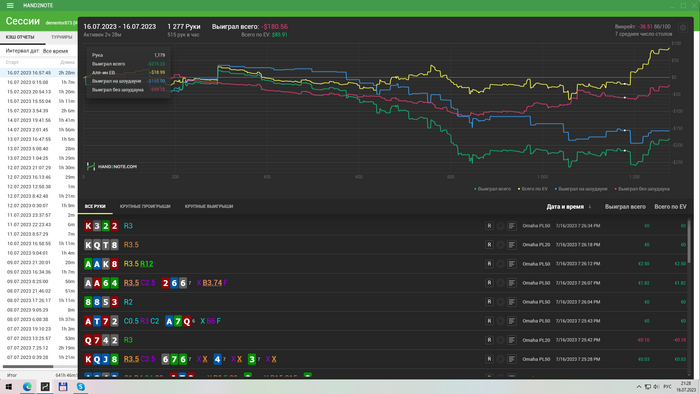700x394 pixels.
Task: Open graph settings gear icon
Action: coord(683,28)
